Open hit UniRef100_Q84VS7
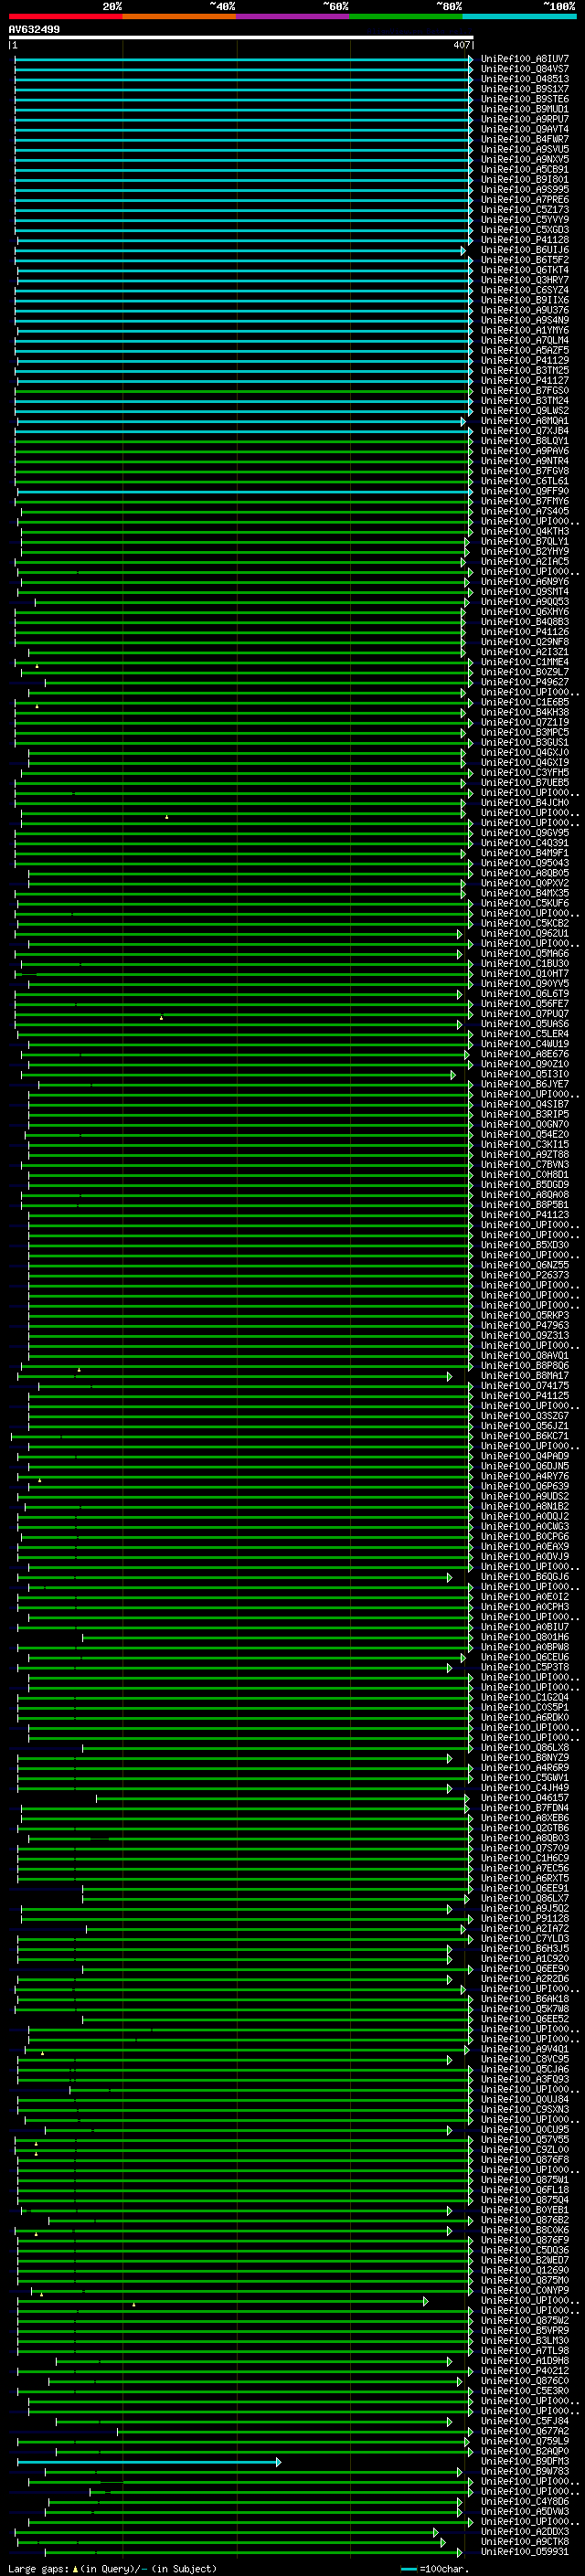585x2576 pixels. pos(525,69)
